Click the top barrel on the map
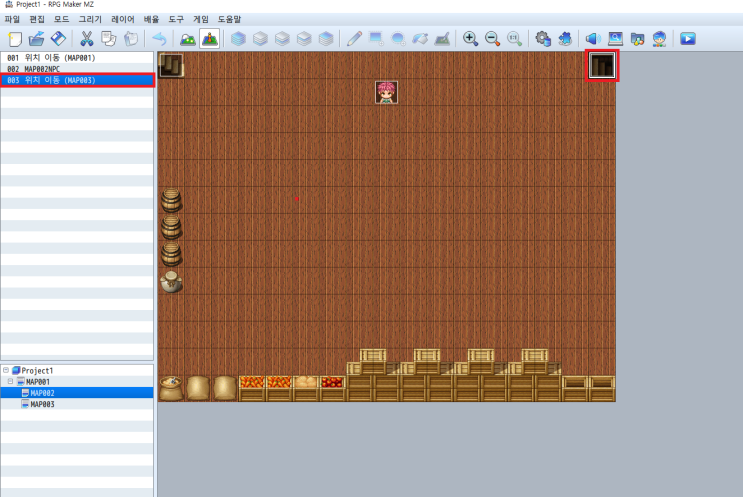 171,200
